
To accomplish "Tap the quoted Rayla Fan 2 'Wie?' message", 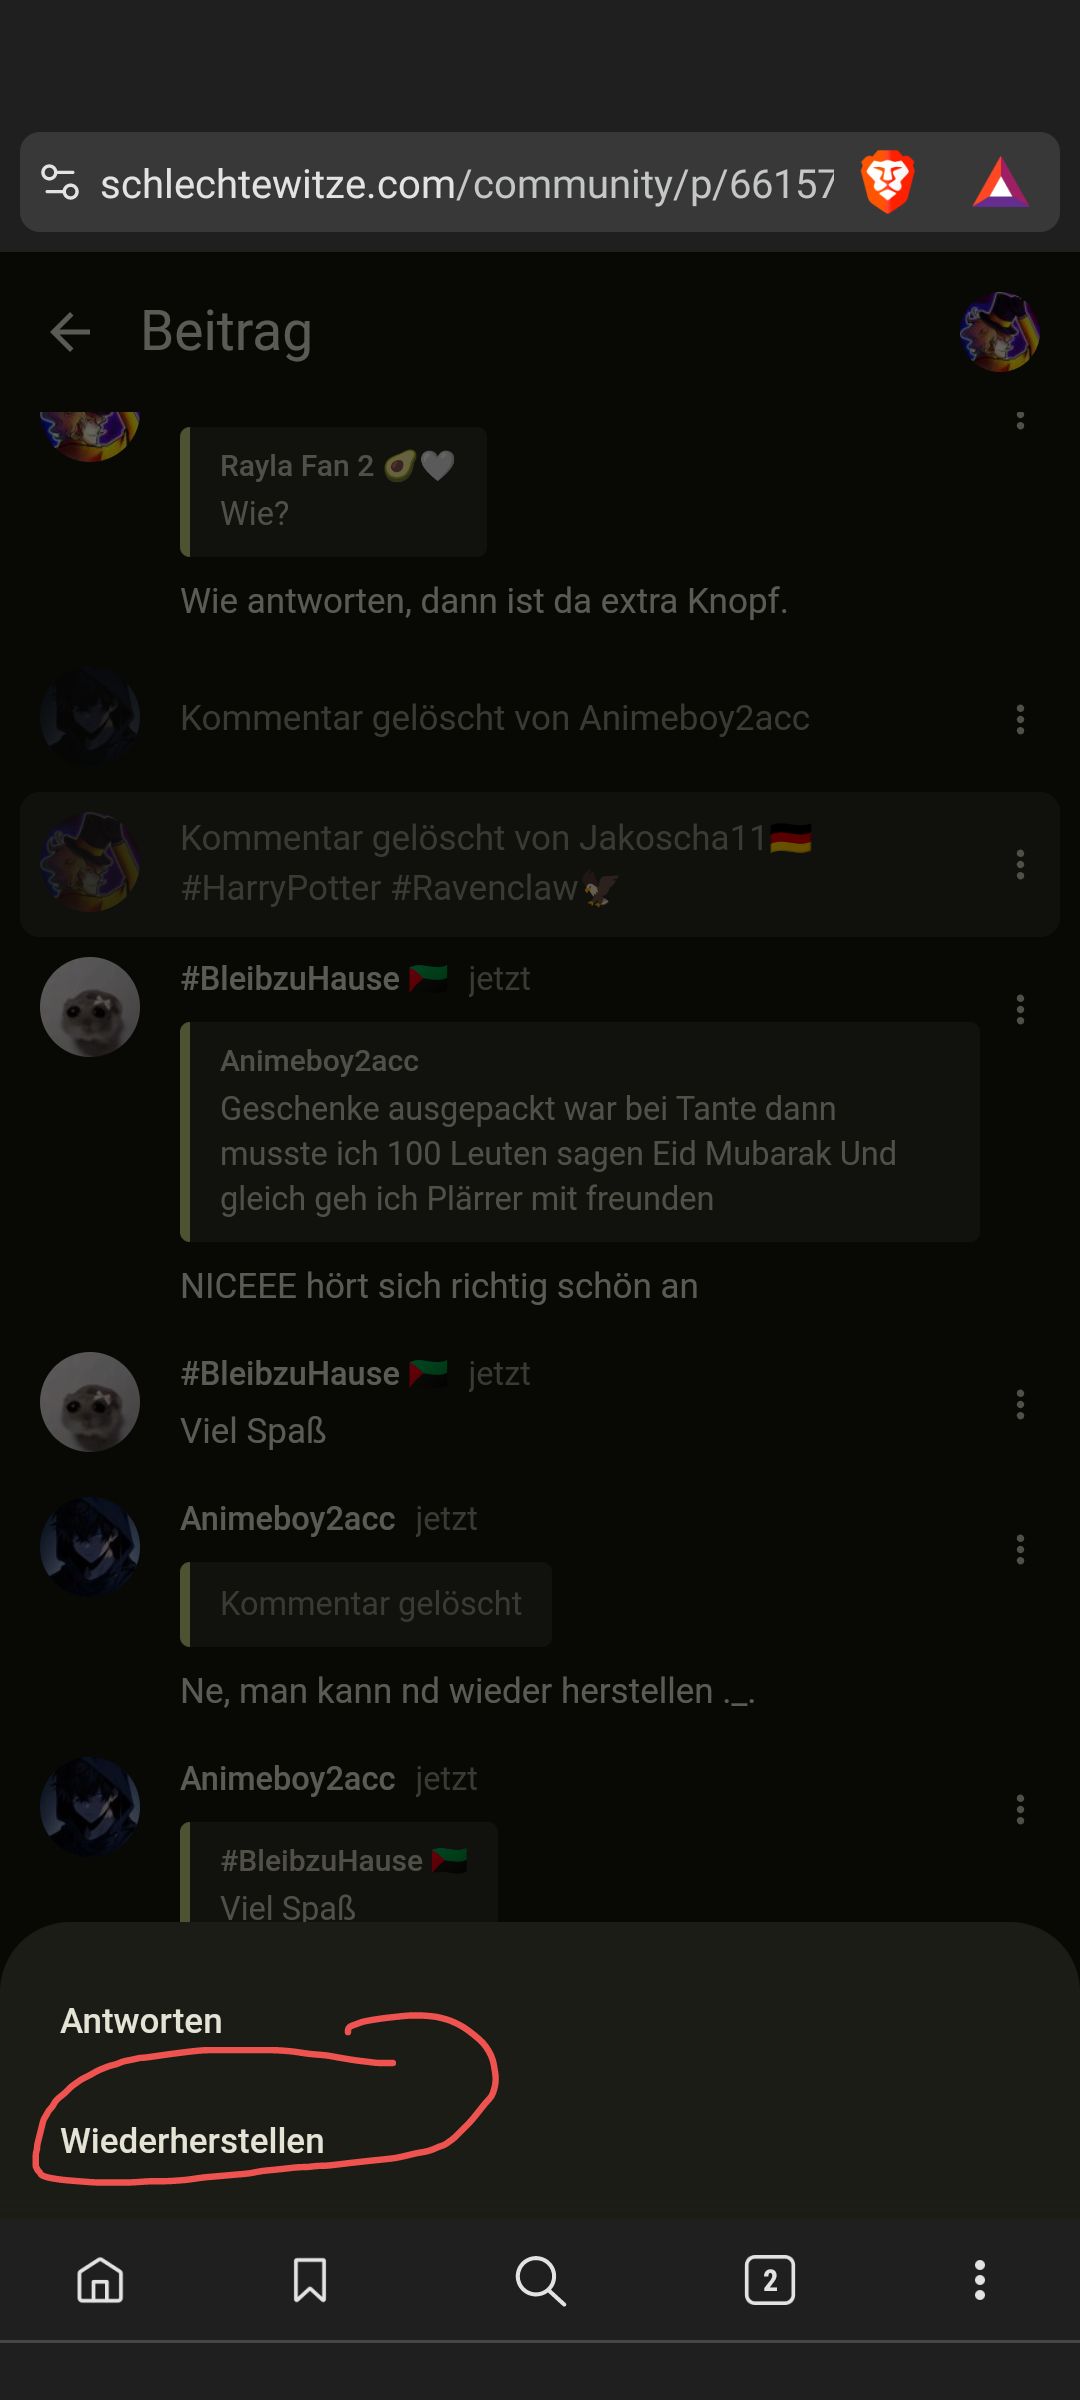I will (x=333, y=491).
